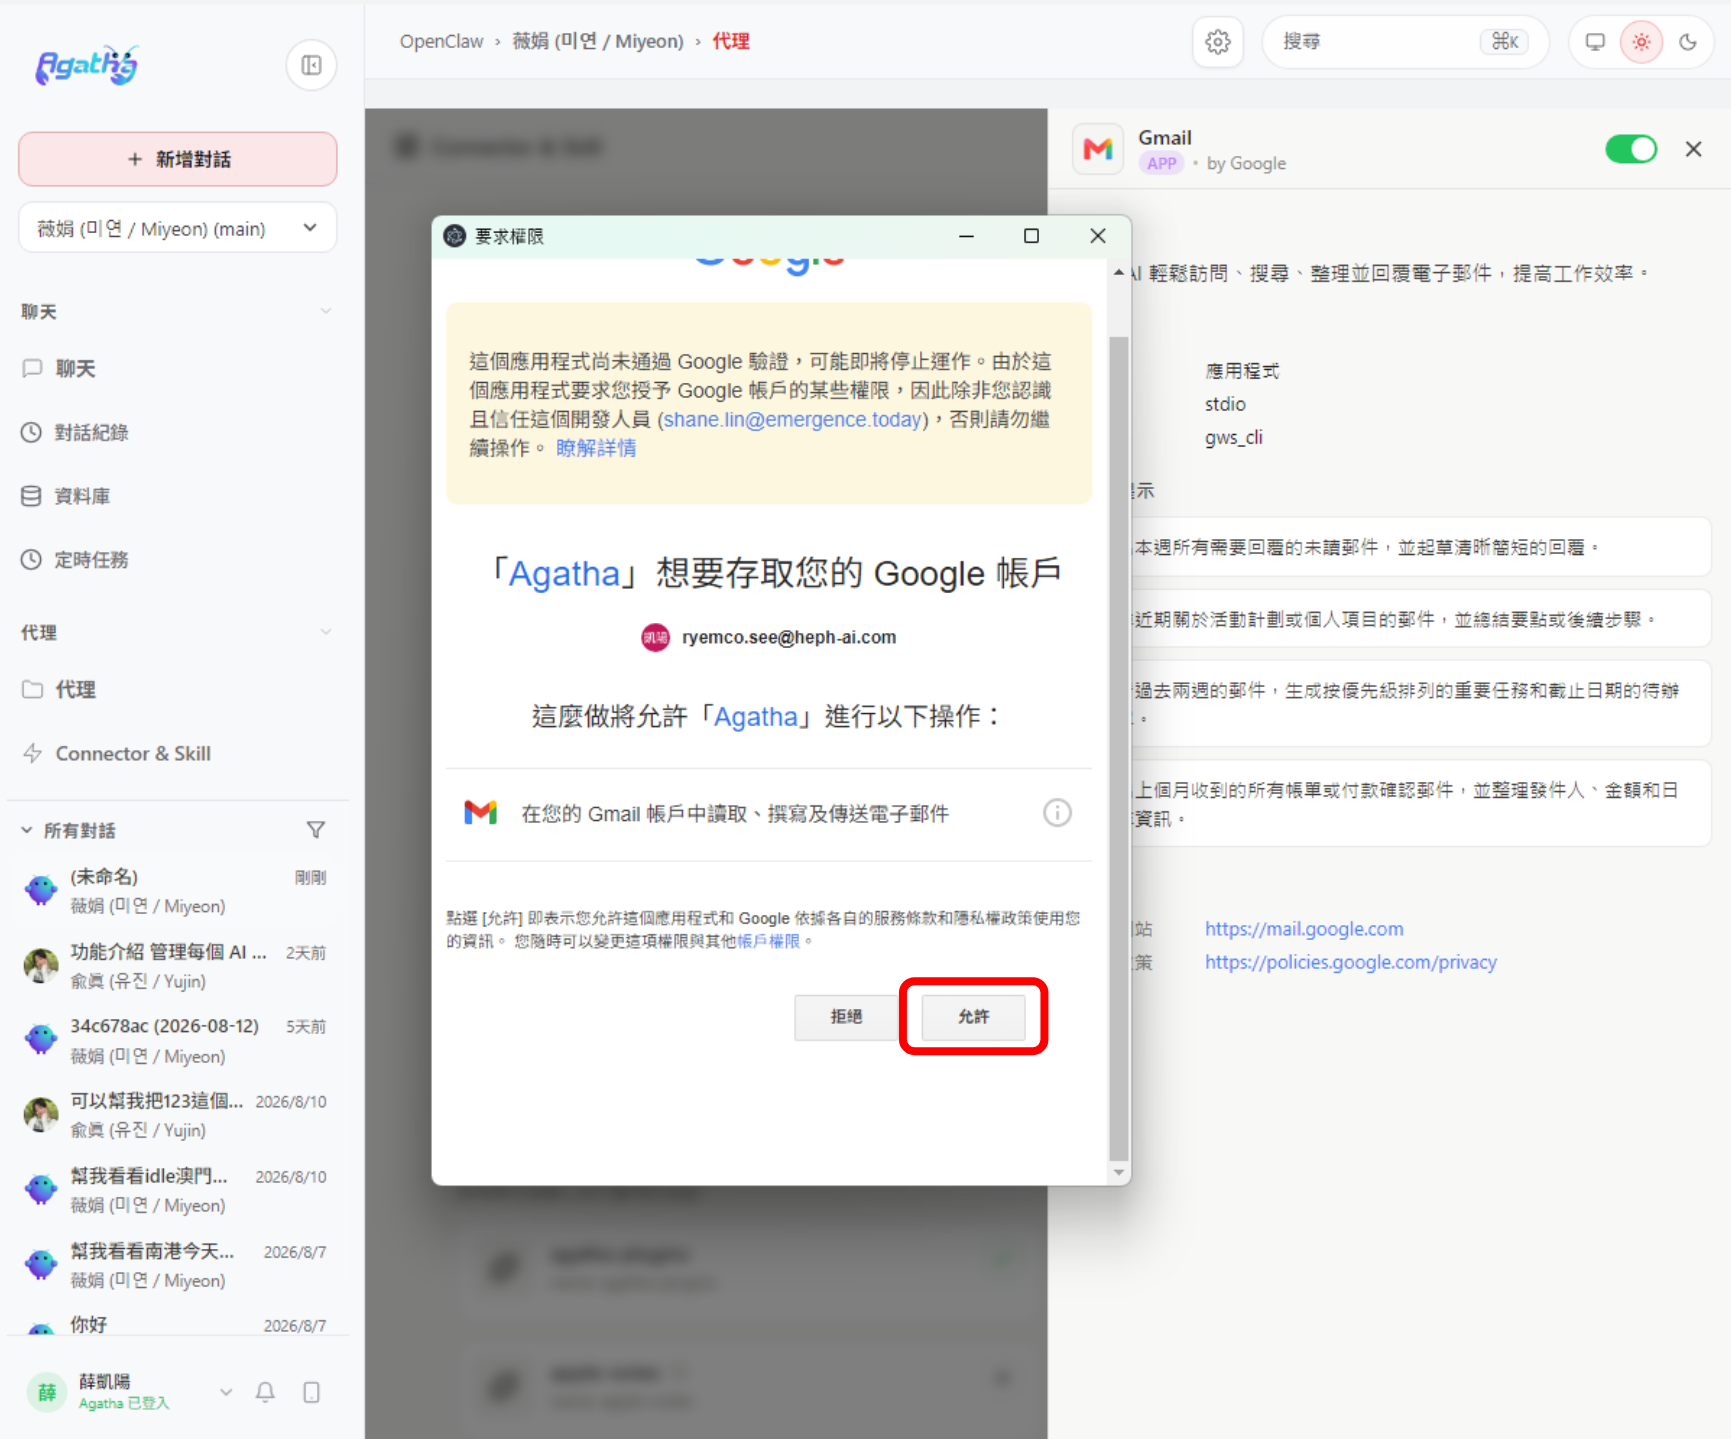Select the 本週所有需要回覆的未讀郵件 prompt
Image resolution: width=1731 pixels, height=1439 pixels.
[1420, 547]
